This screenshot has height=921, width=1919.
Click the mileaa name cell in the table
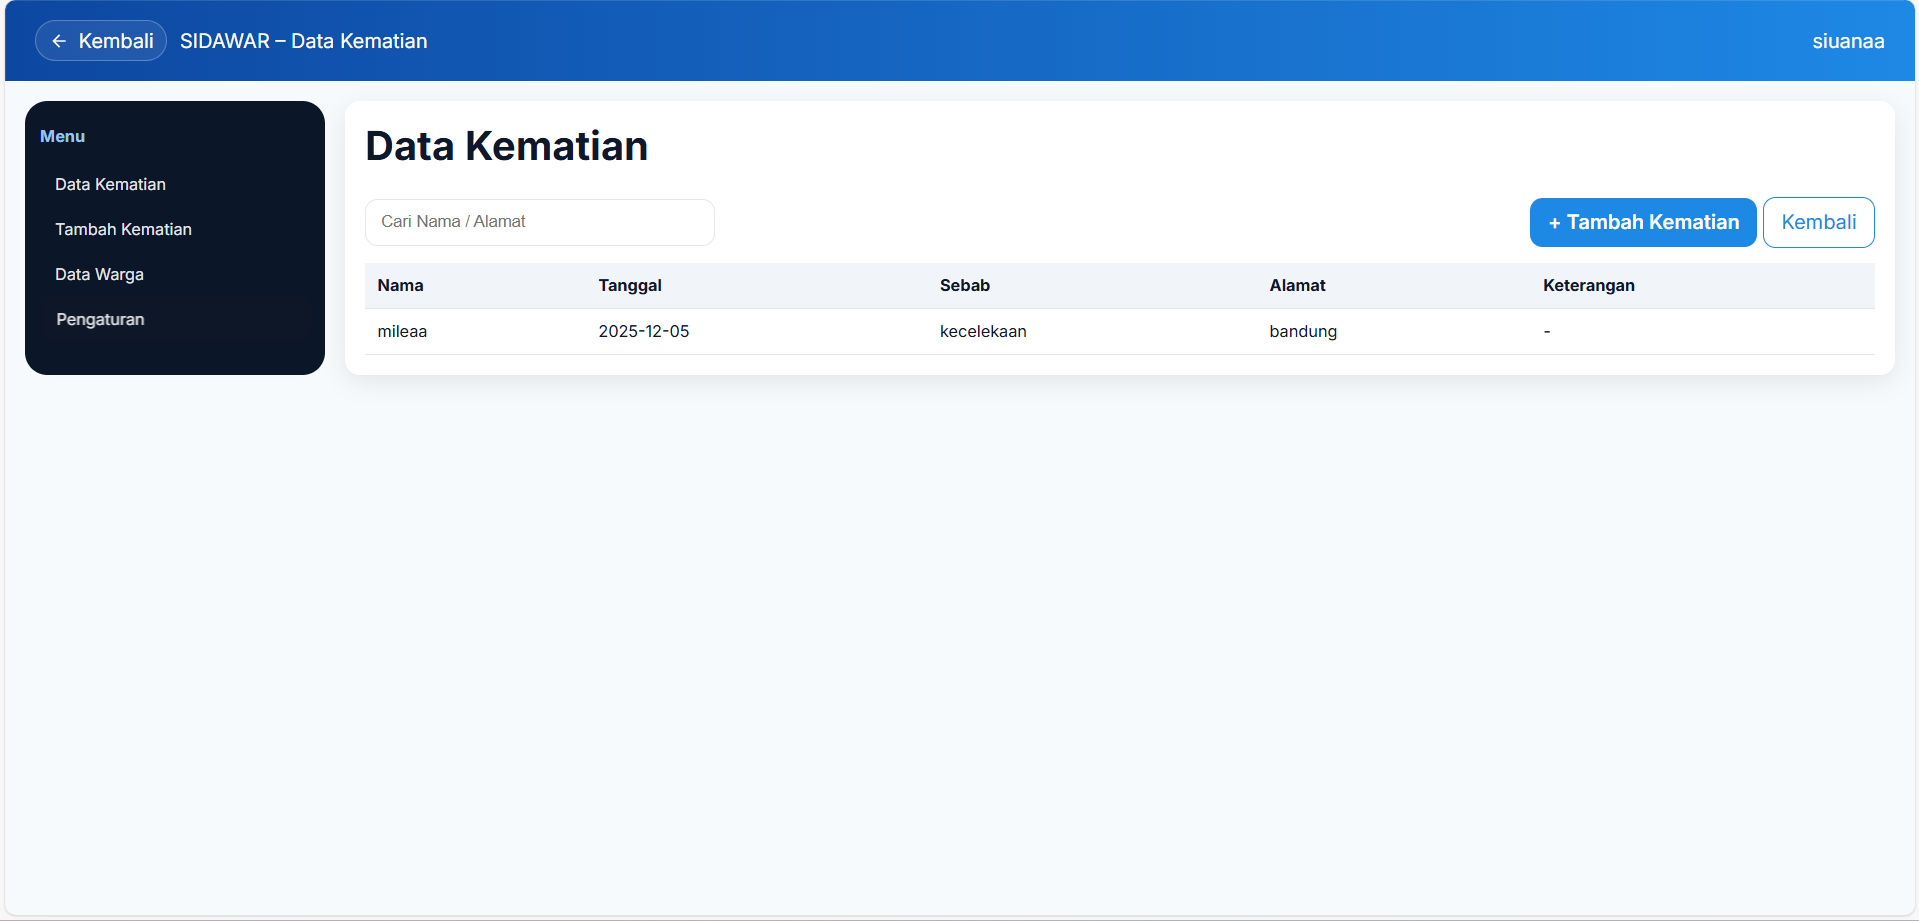point(402,331)
